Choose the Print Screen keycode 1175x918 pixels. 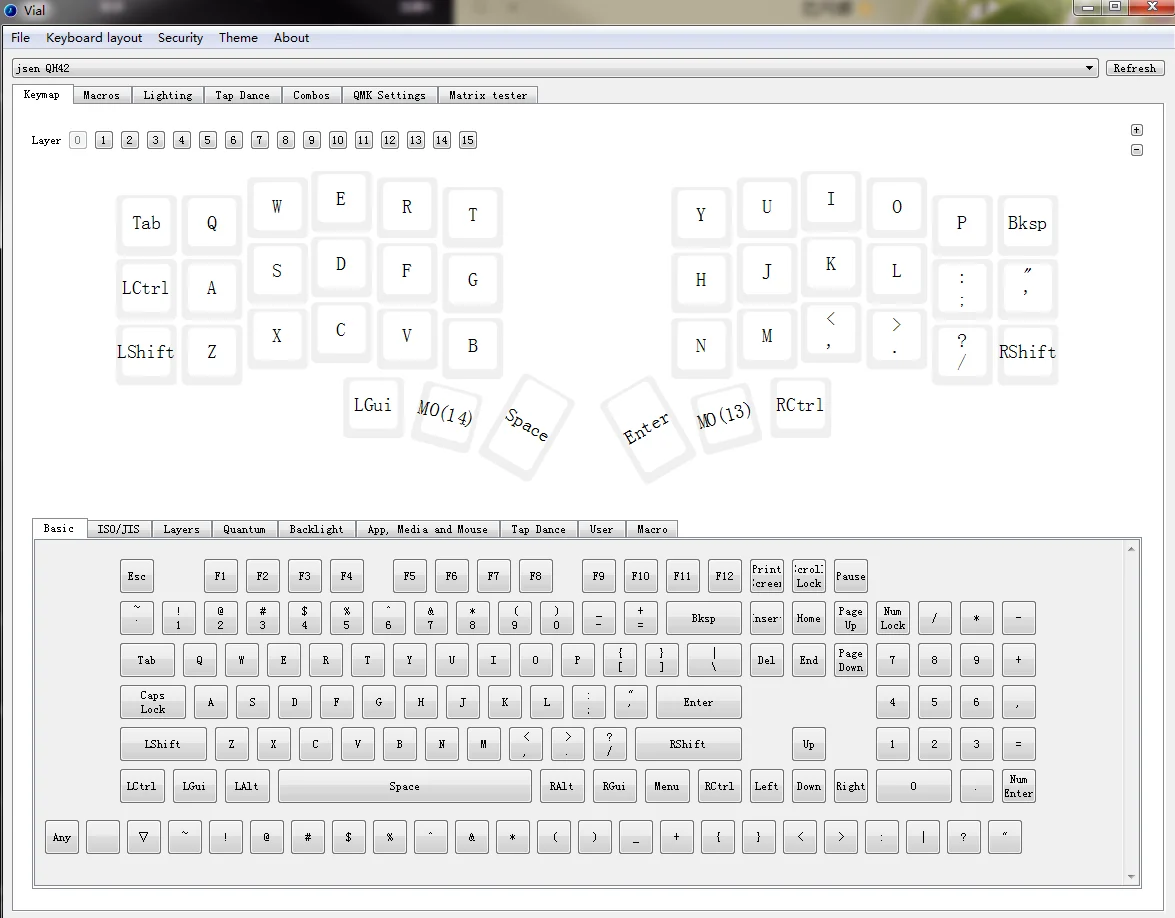(x=767, y=576)
